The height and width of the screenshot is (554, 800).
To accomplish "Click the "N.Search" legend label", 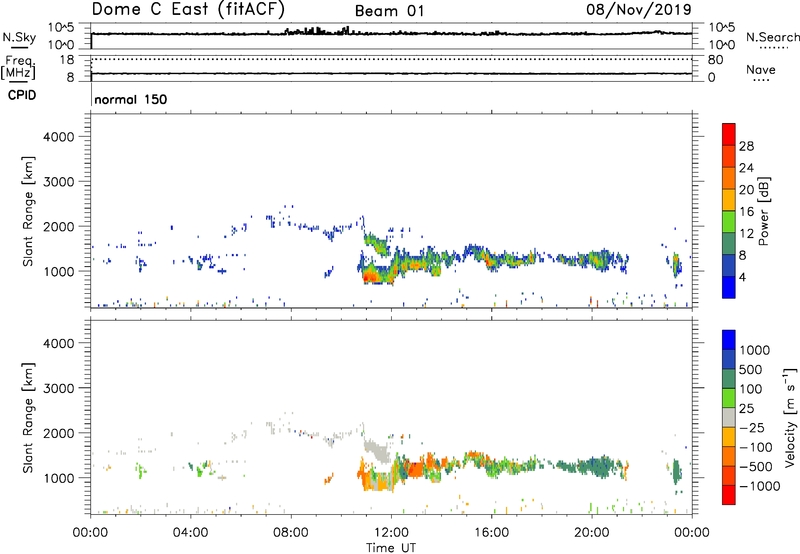I will (x=772, y=37).
